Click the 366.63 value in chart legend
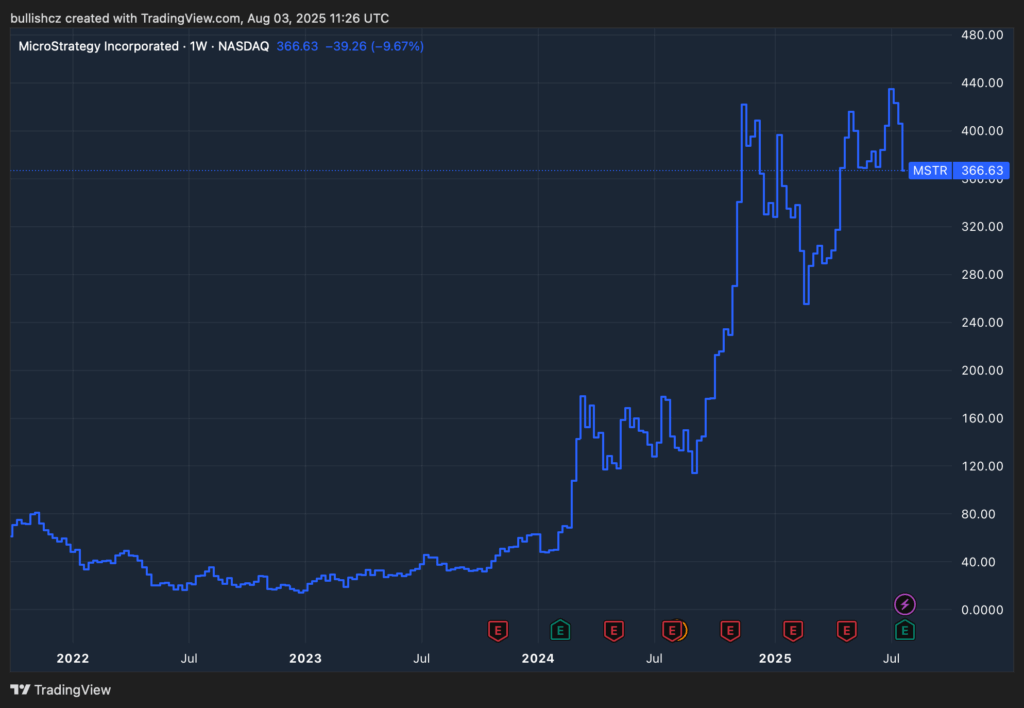This screenshot has width=1024, height=708. pos(297,46)
